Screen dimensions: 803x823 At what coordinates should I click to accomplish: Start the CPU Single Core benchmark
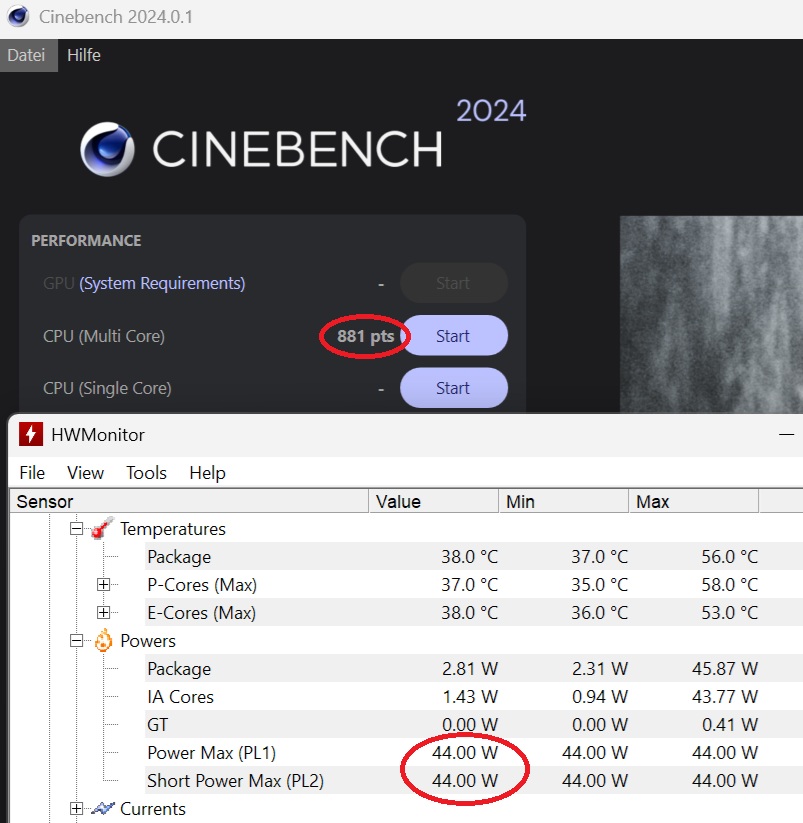(x=454, y=388)
